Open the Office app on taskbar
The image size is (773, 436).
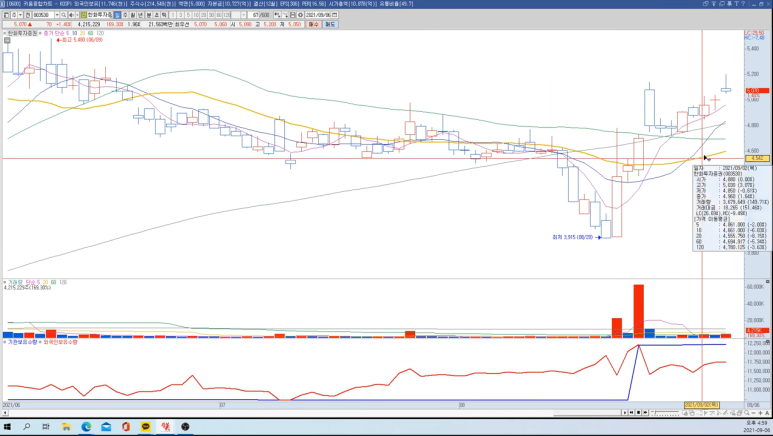[x=126, y=427]
